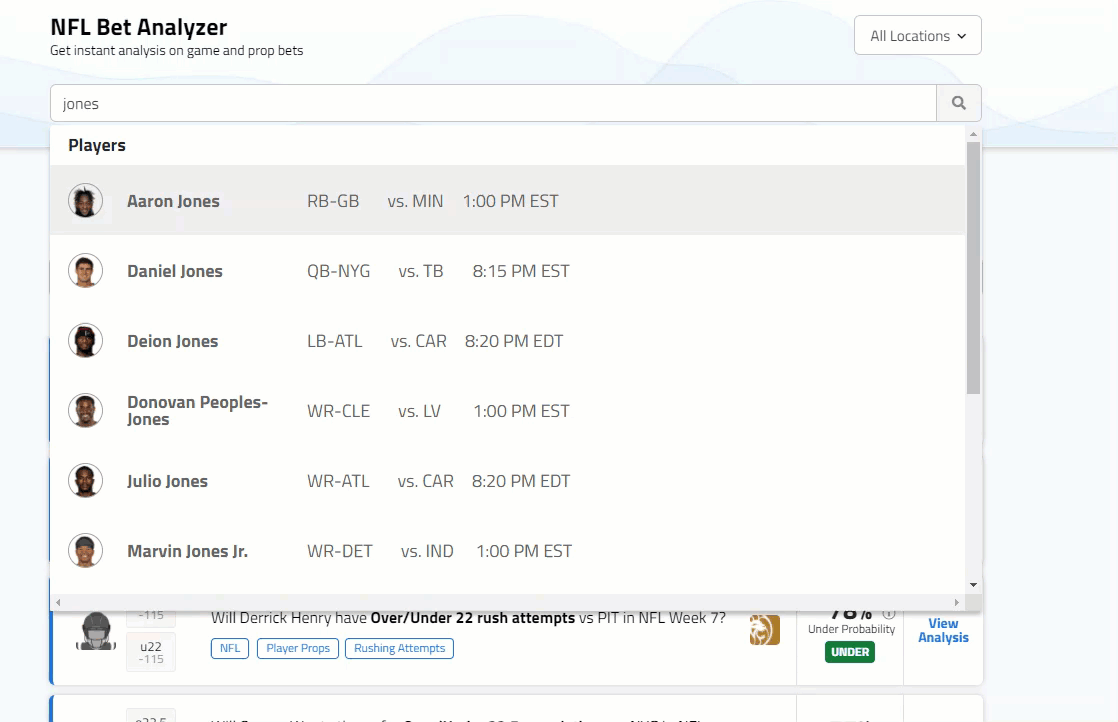Select Aaron Jones from player results
1118x722 pixels.
tap(508, 201)
